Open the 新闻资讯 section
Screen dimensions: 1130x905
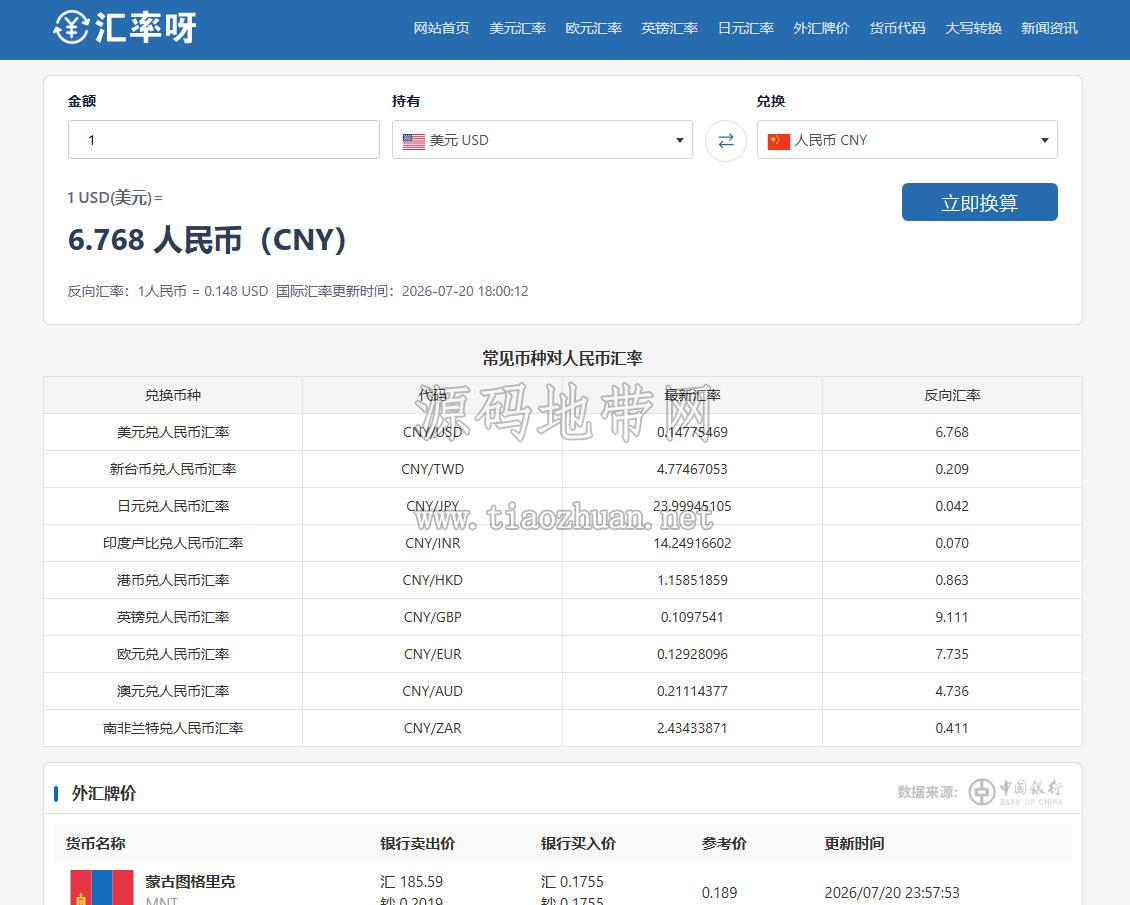click(1049, 28)
